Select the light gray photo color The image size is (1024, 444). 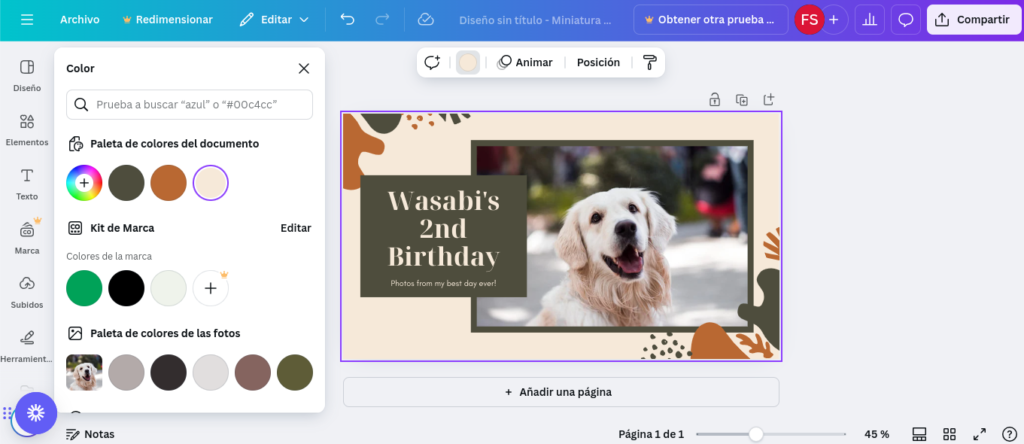click(x=210, y=372)
